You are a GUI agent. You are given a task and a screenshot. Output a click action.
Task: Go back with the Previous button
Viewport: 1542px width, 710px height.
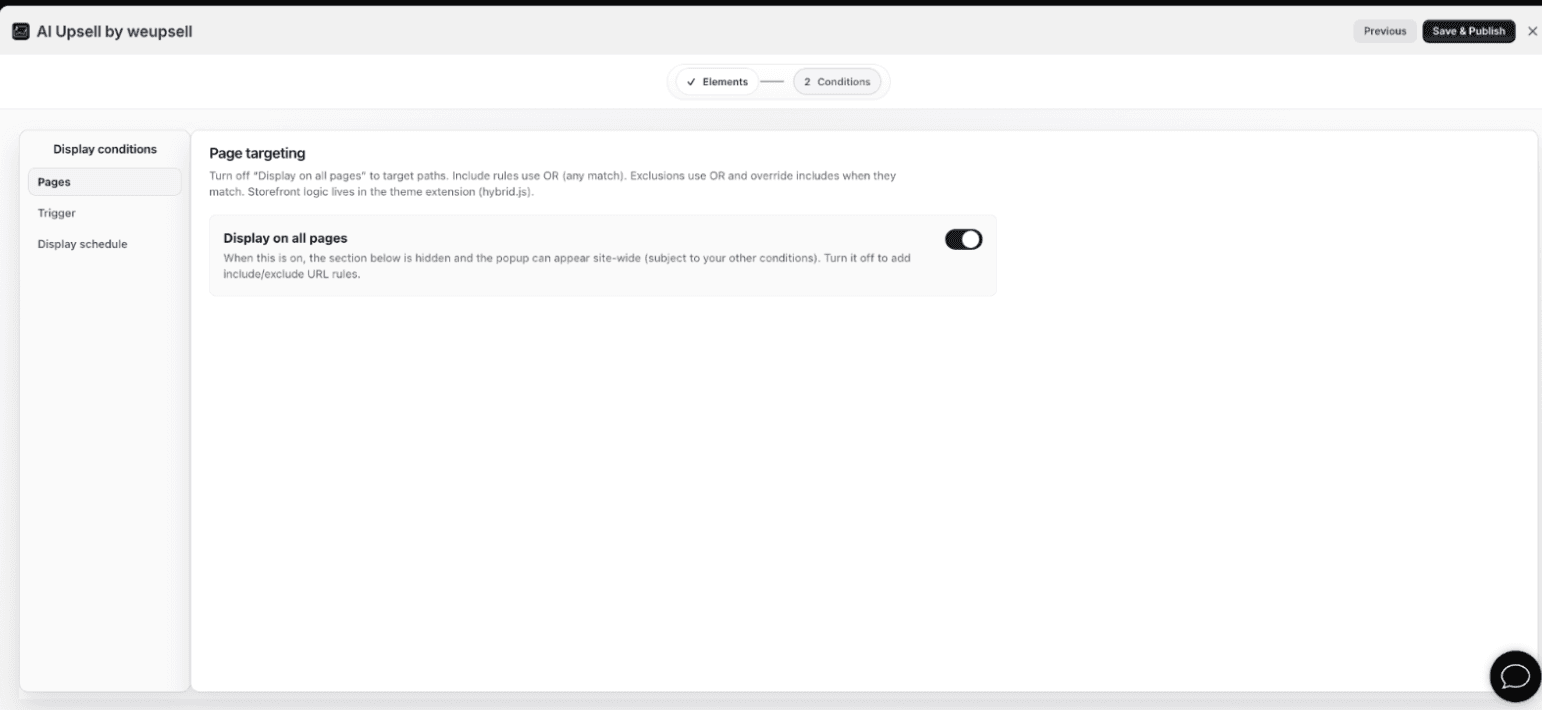(x=1385, y=31)
